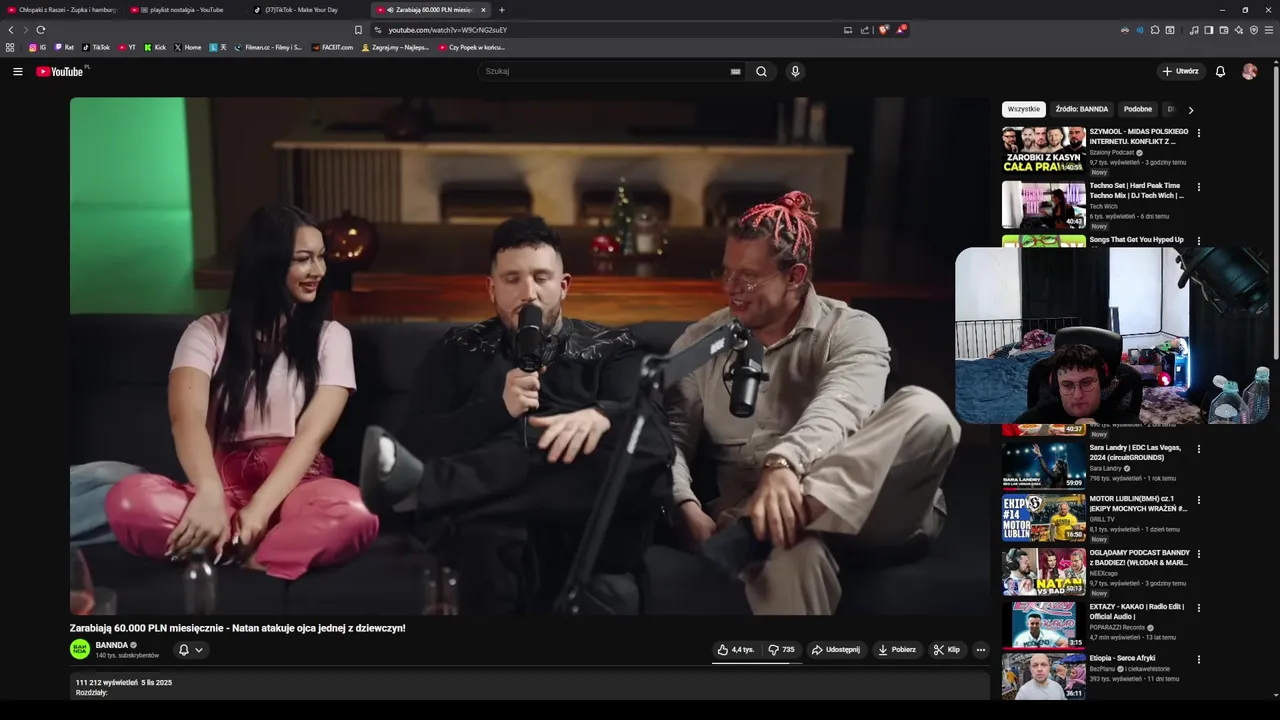The width and height of the screenshot is (1280, 720).
Task: Click the Utwórz create button
Action: pyautogui.click(x=1180, y=71)
